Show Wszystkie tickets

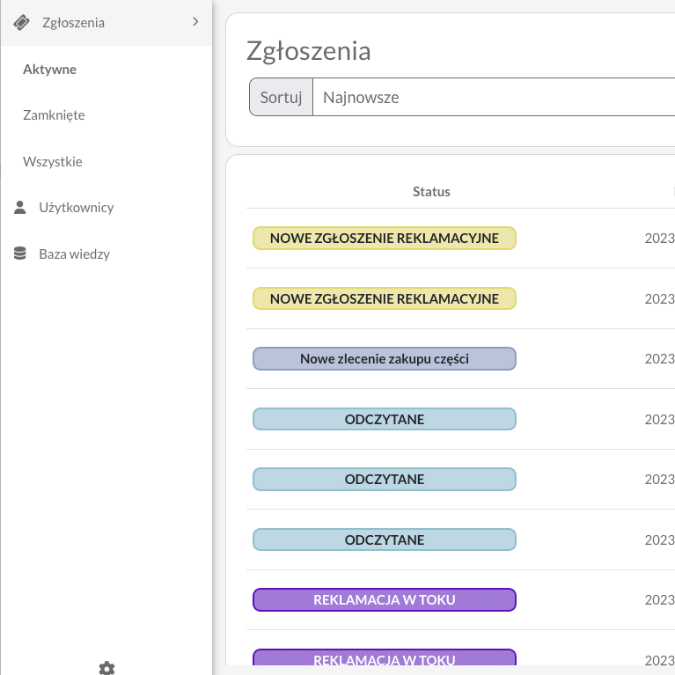53,162
